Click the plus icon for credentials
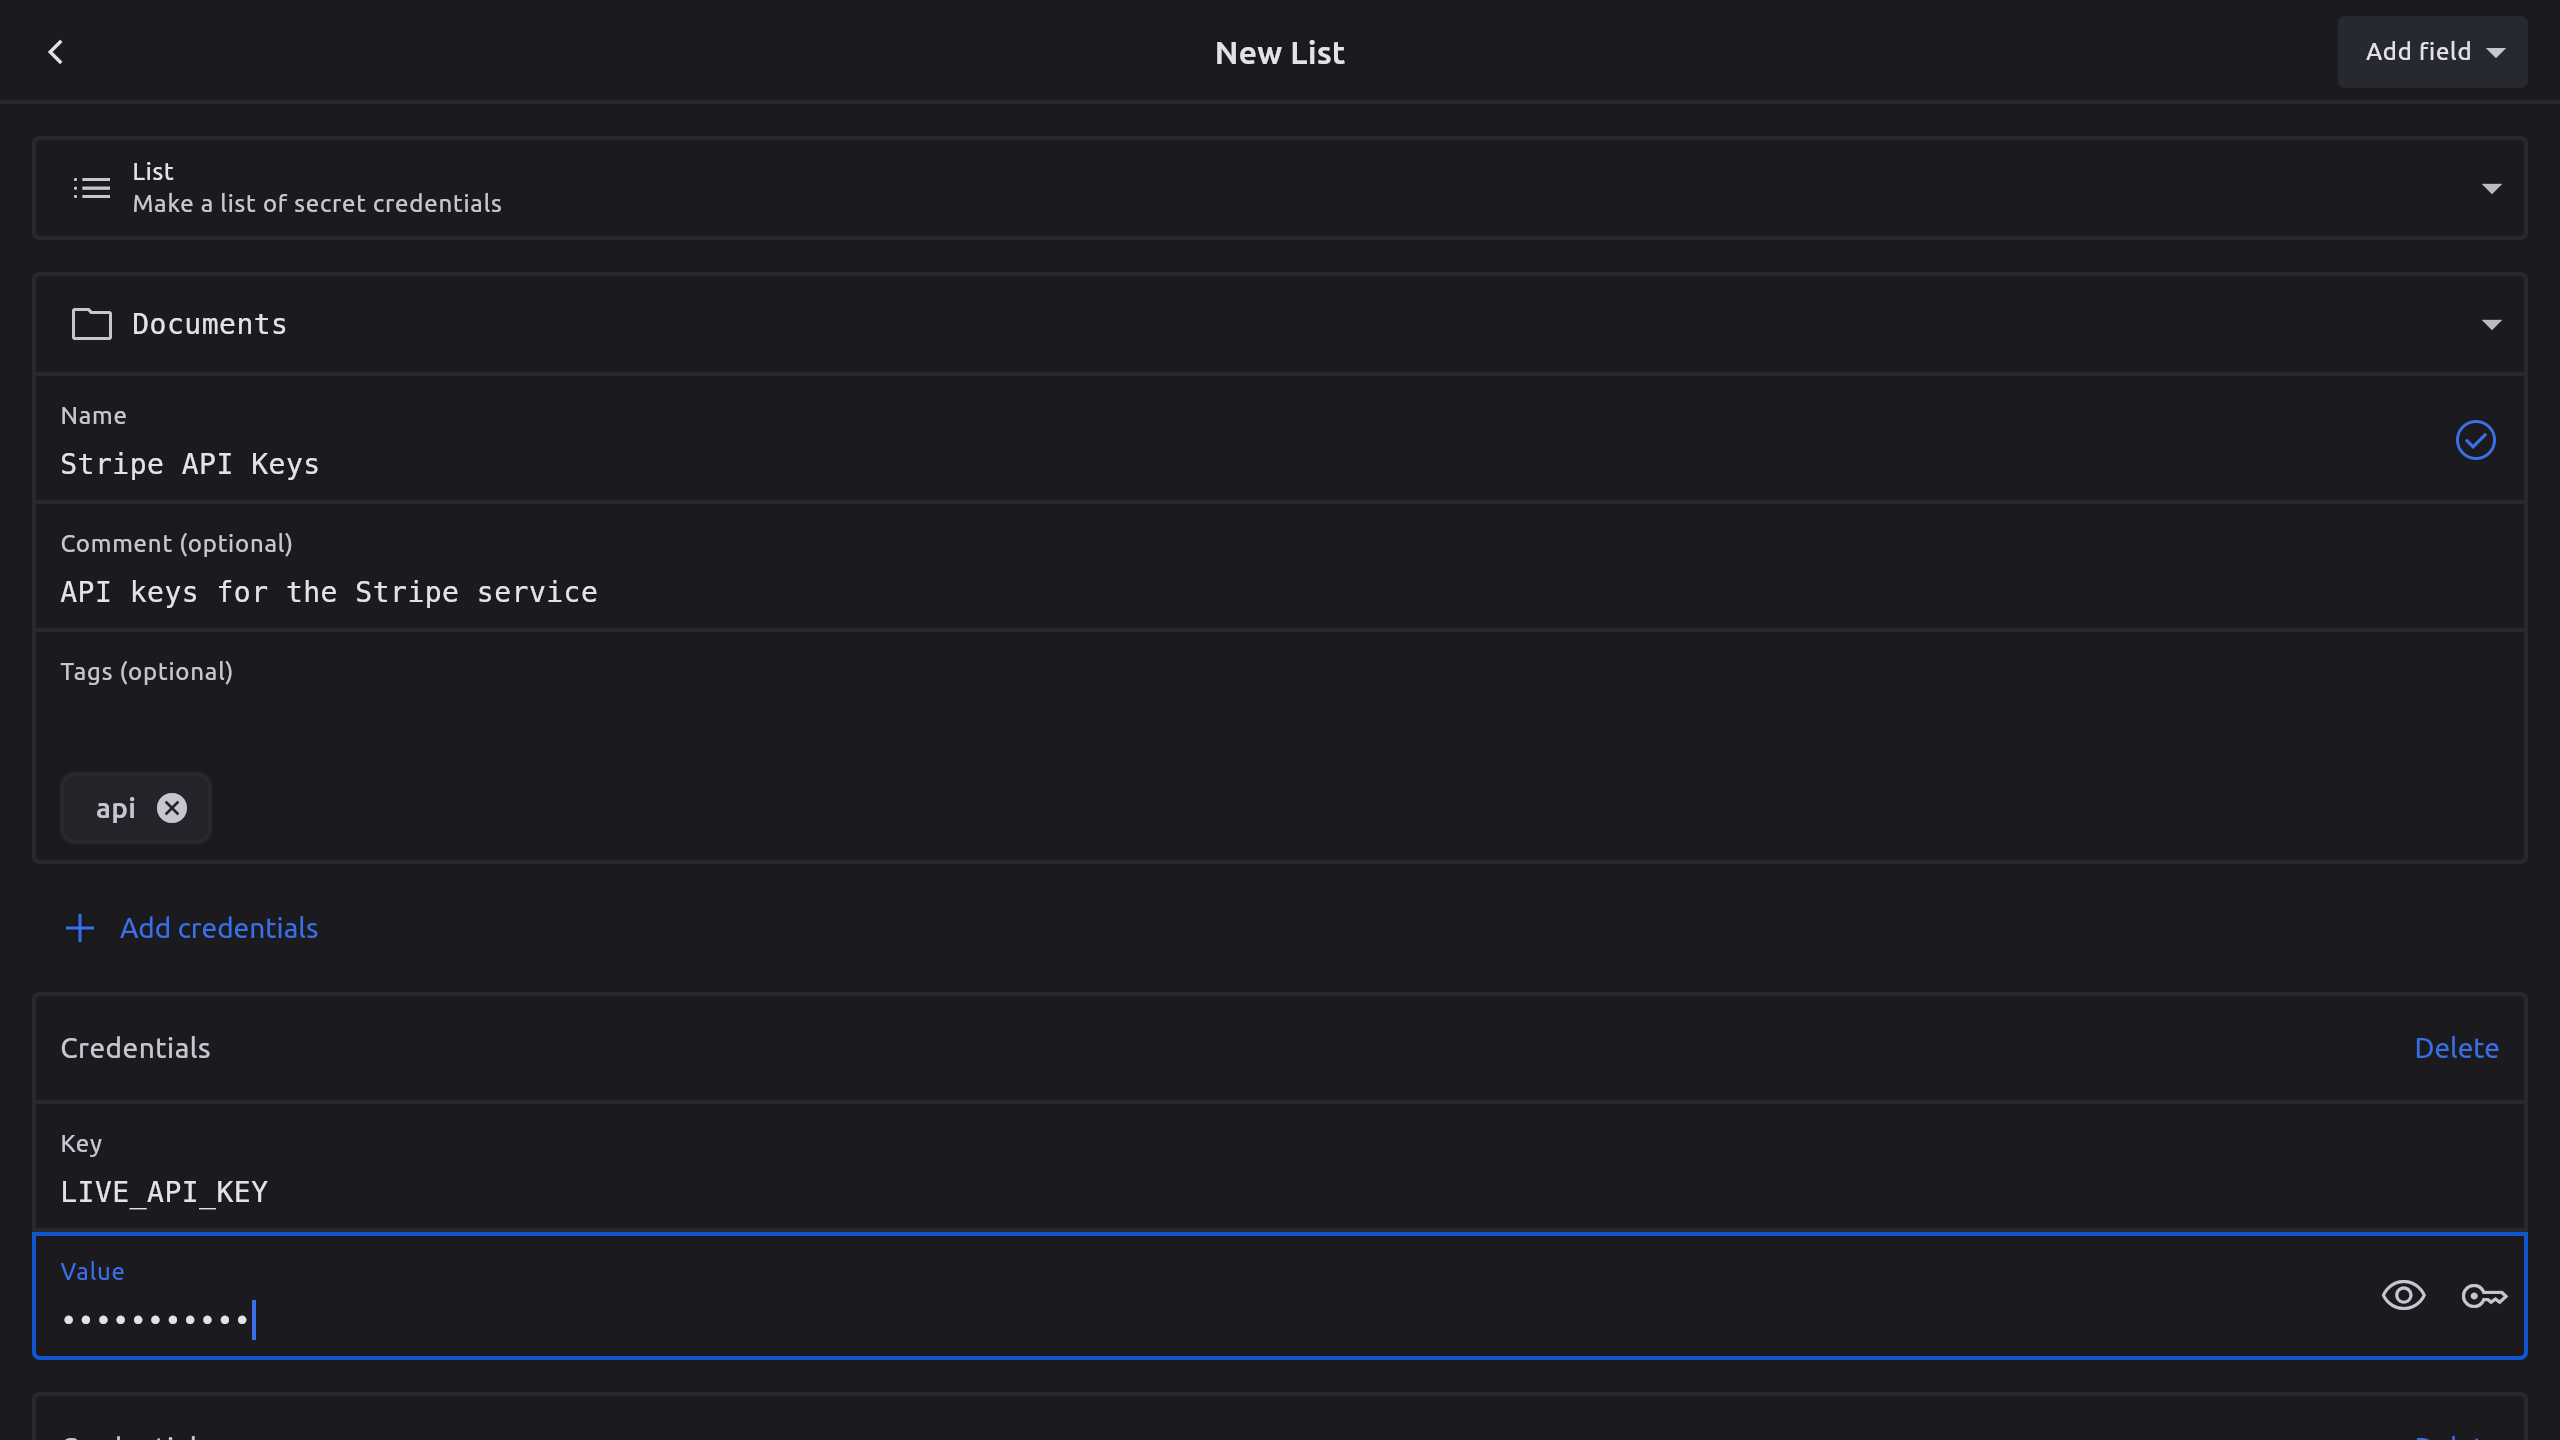The image size is (2560, 1440). 80,928
